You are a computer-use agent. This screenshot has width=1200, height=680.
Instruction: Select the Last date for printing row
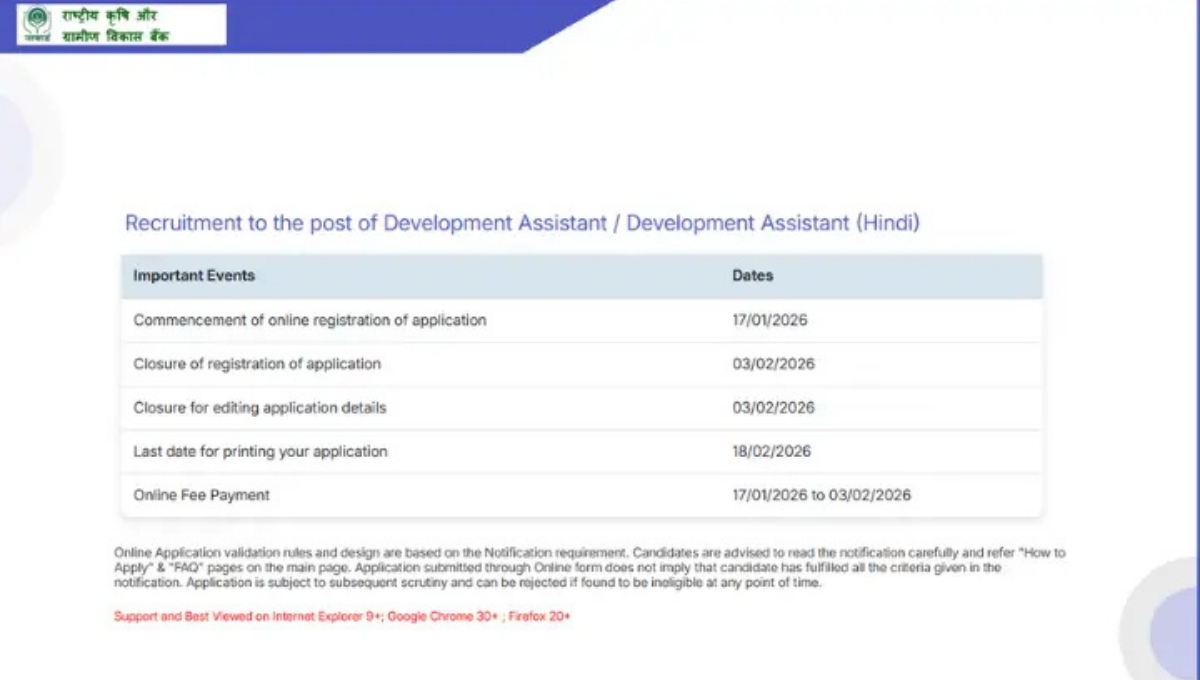click(261, 451)
